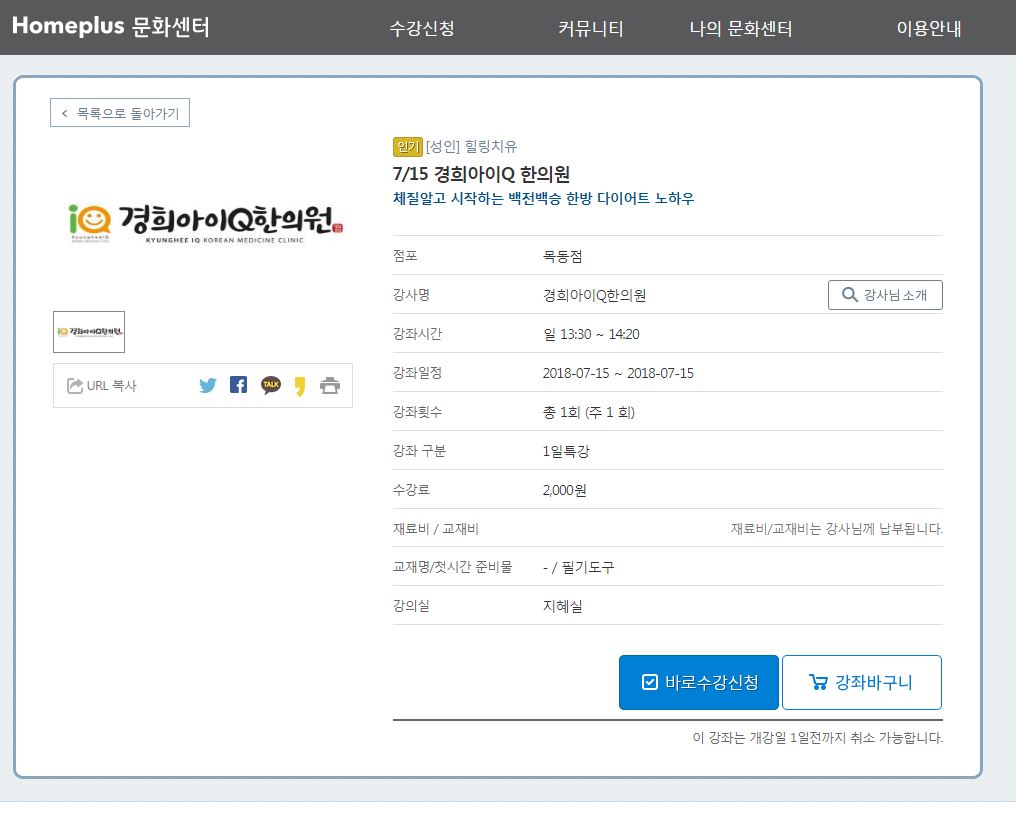
Task: Click the category text [성인] 힐링치유
Action: [x=472, y=147]
